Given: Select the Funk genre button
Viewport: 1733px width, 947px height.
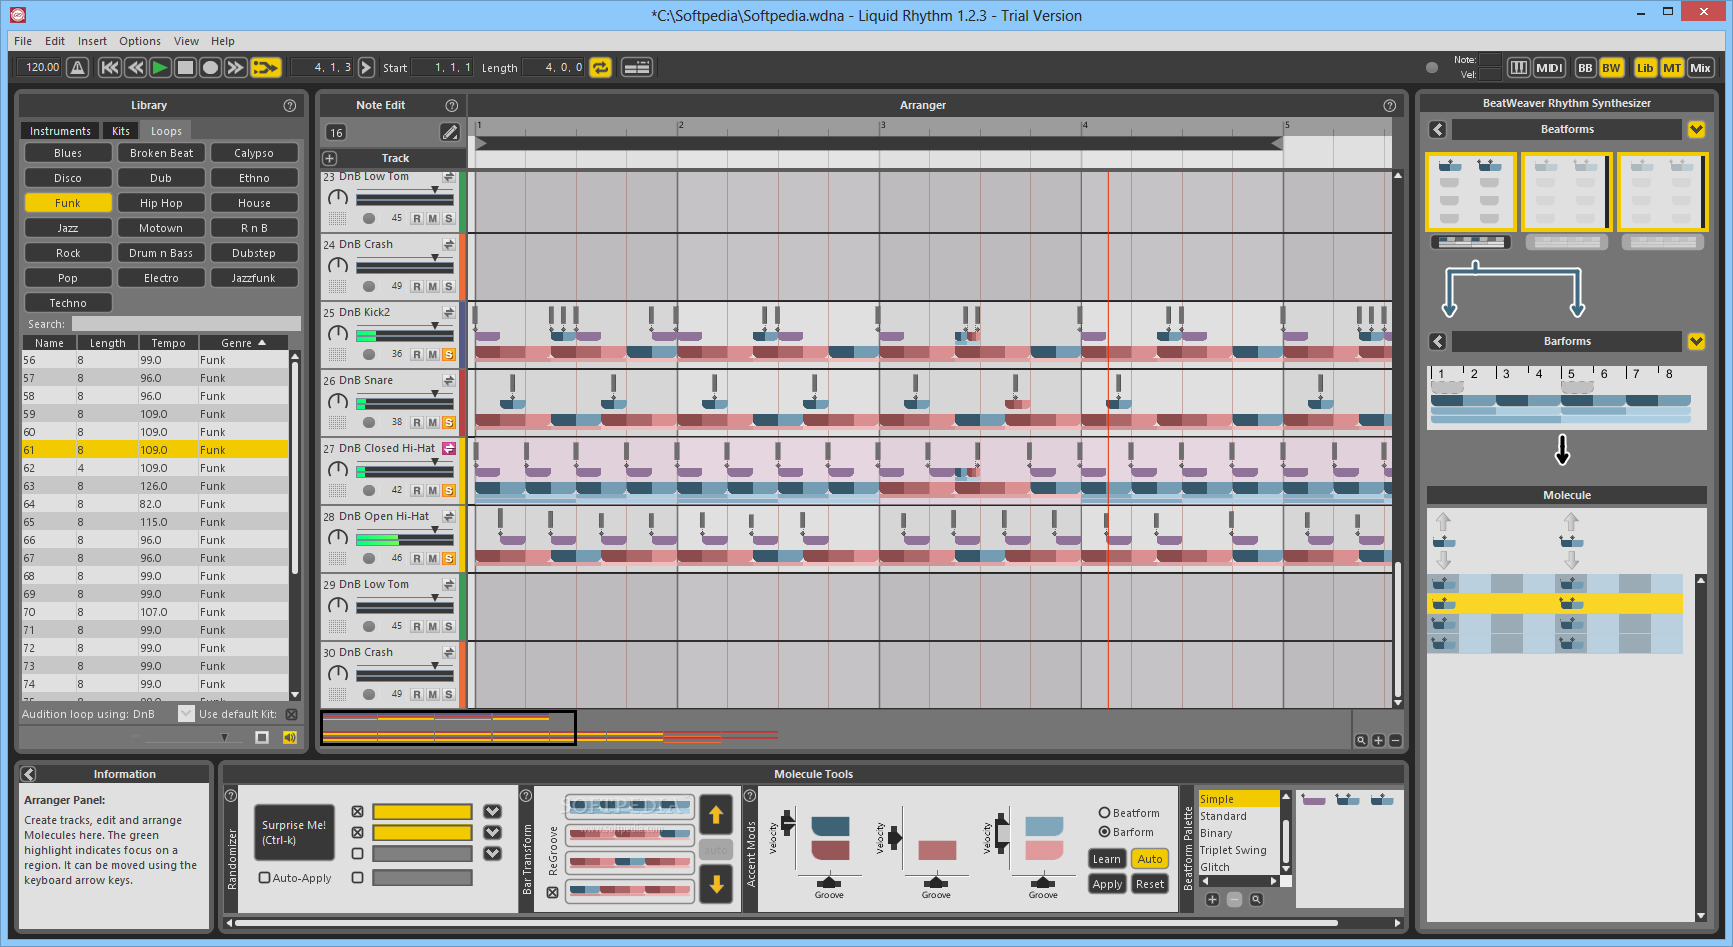Looking at the screenshot, I should 68,203.
